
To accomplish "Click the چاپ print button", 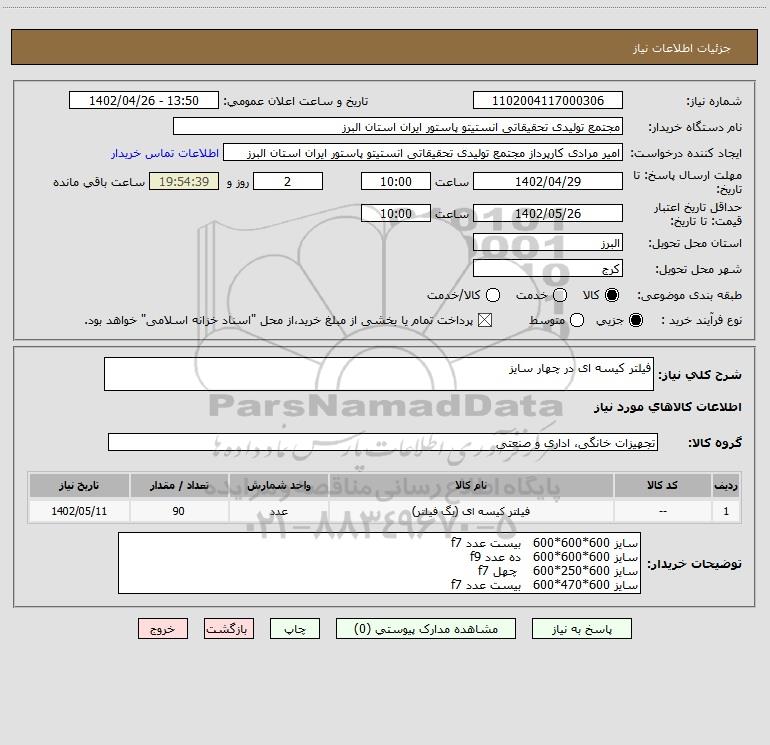I will [295, 629].
